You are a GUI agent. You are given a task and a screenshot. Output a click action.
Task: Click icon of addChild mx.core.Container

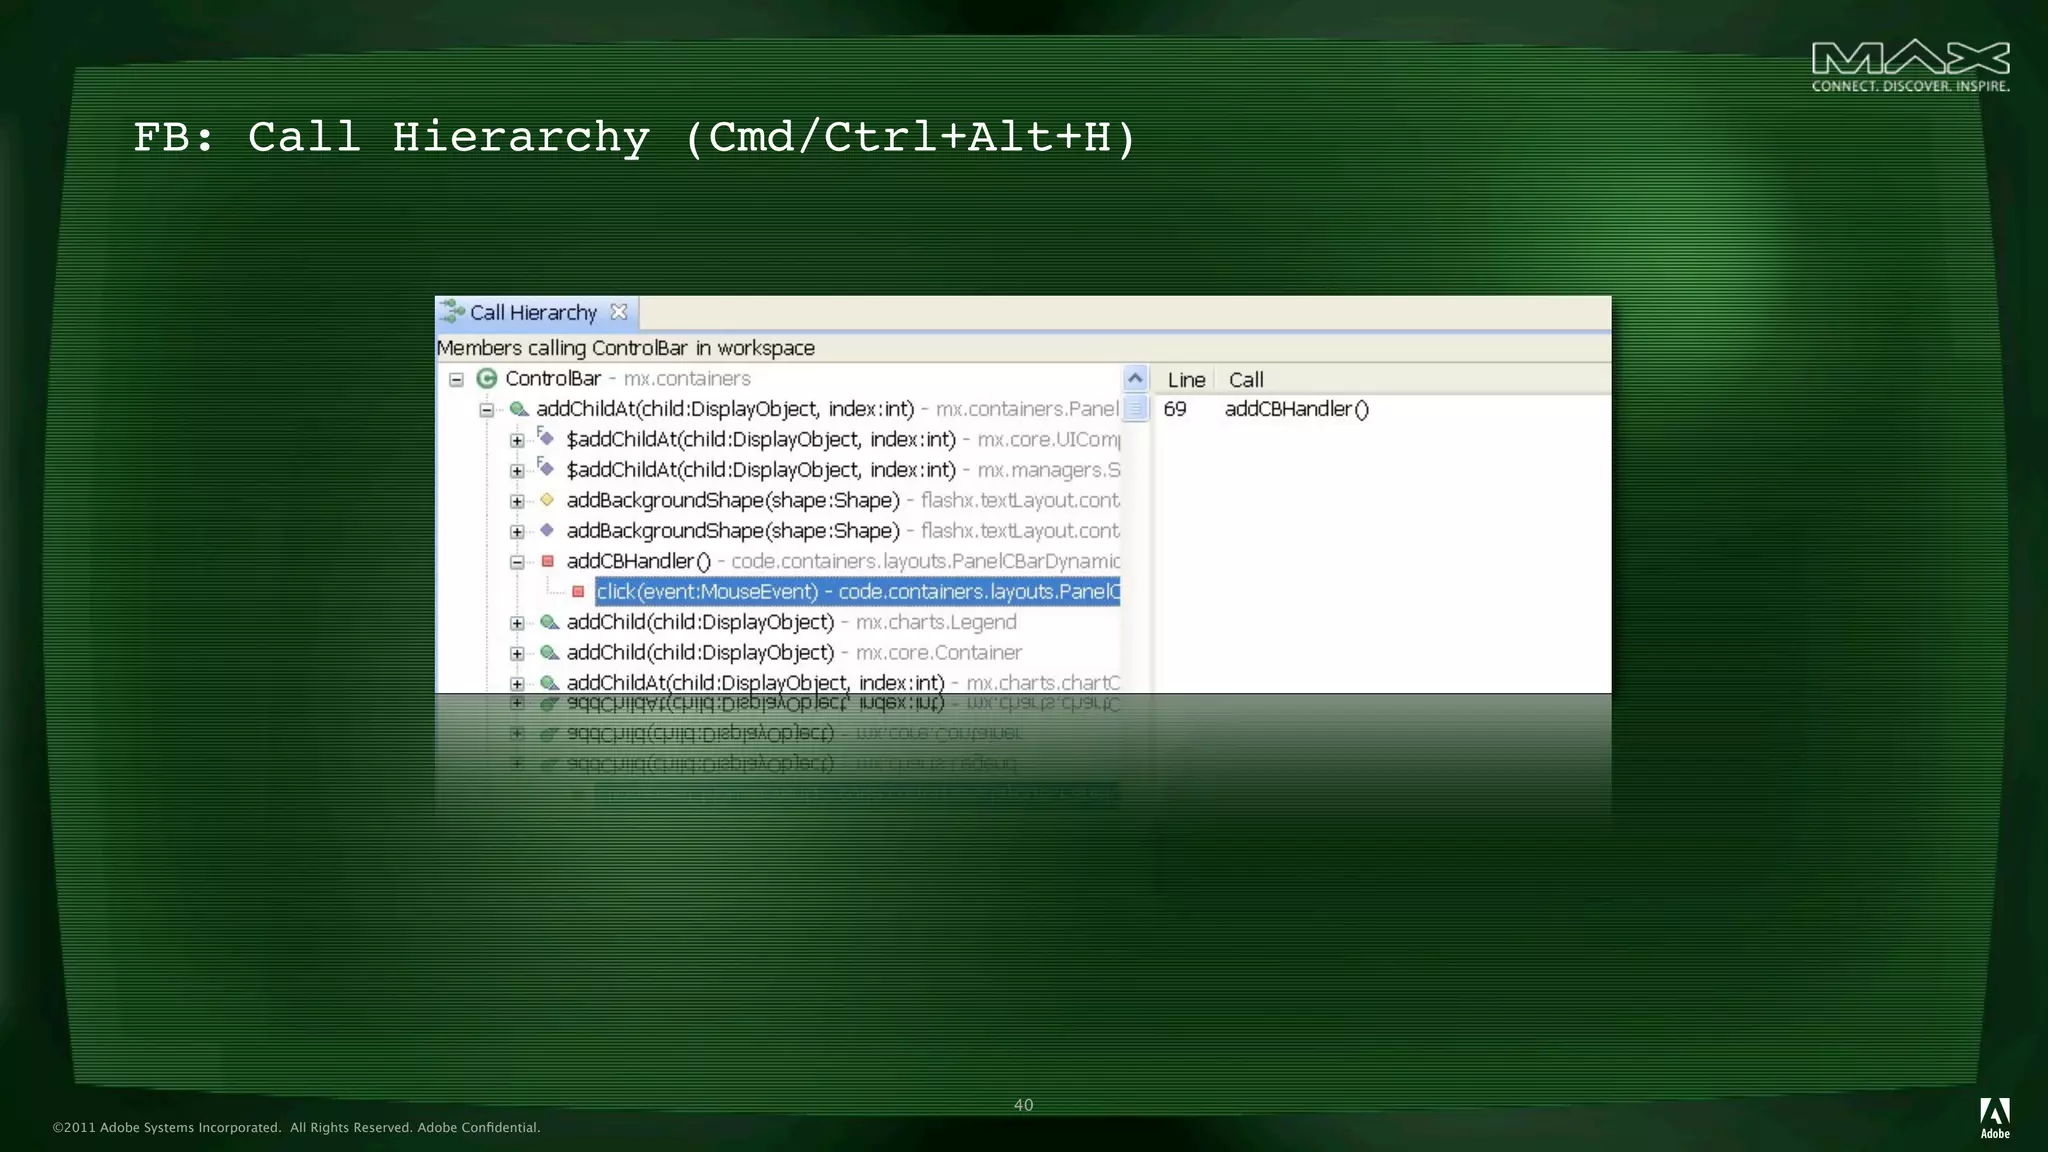(549, 652)
